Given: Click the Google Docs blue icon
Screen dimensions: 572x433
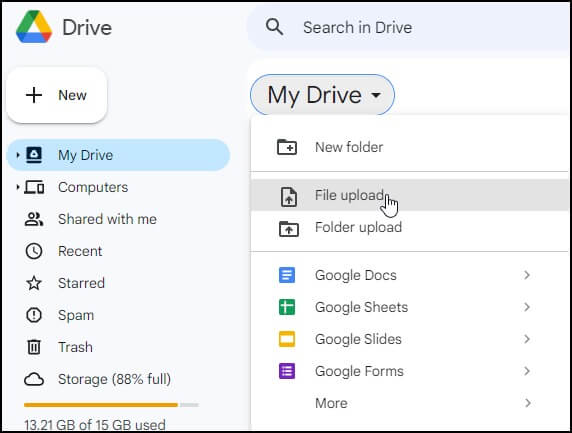Looking at the screenshot, I should 287,275.
